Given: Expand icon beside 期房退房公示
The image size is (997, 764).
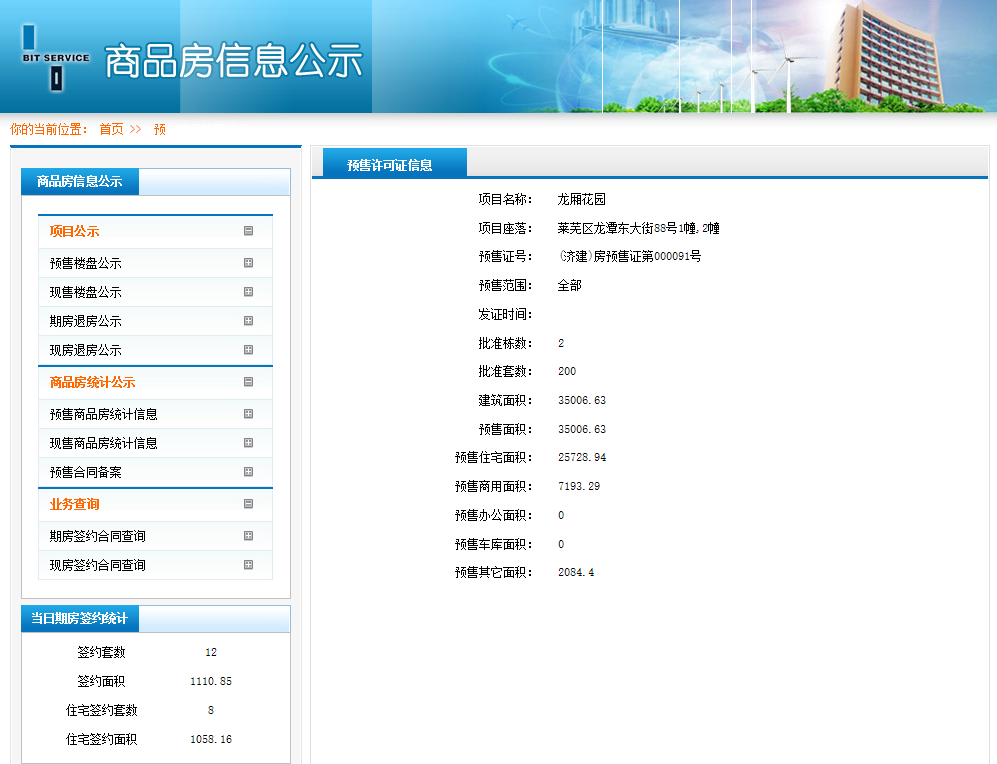Looking at the screenshot, I should [249, 321].
